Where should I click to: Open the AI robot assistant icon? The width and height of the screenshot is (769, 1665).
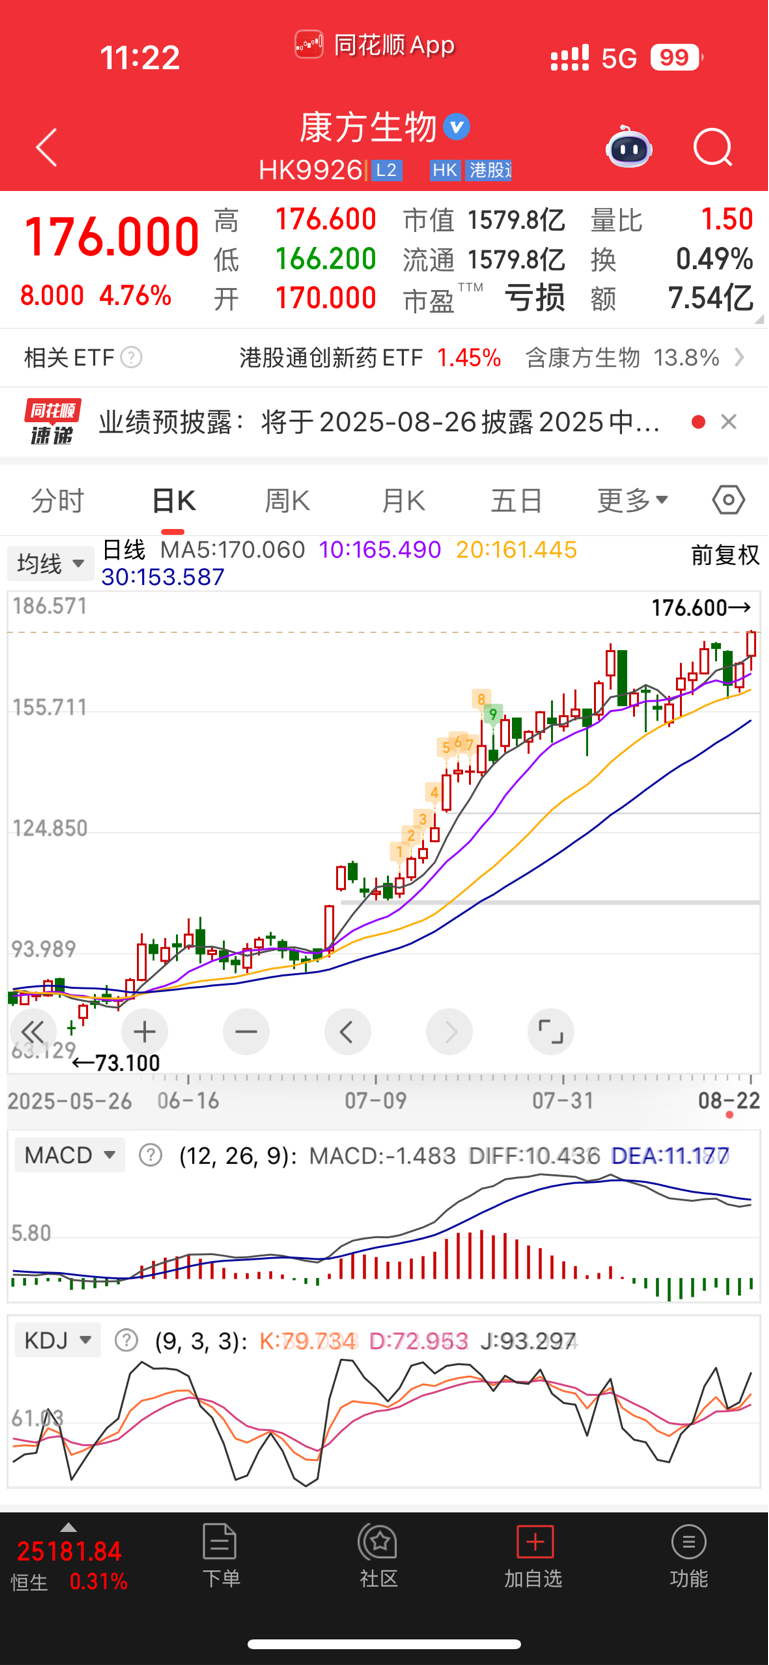click(x=629, y=147)
